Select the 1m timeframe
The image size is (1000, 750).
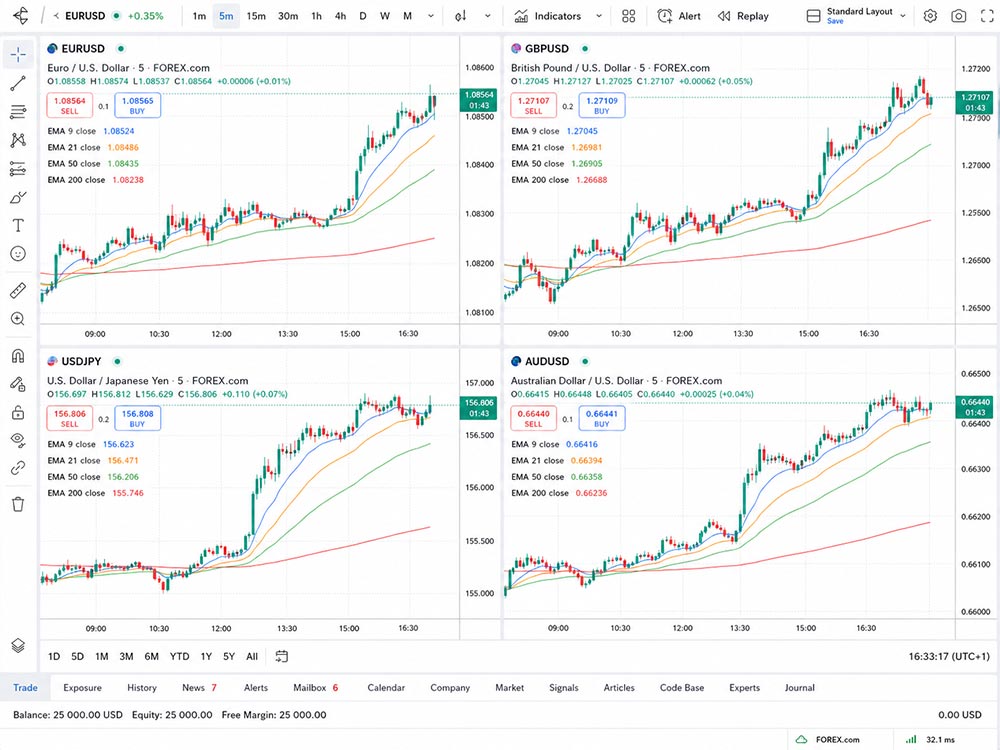[200, 16]
